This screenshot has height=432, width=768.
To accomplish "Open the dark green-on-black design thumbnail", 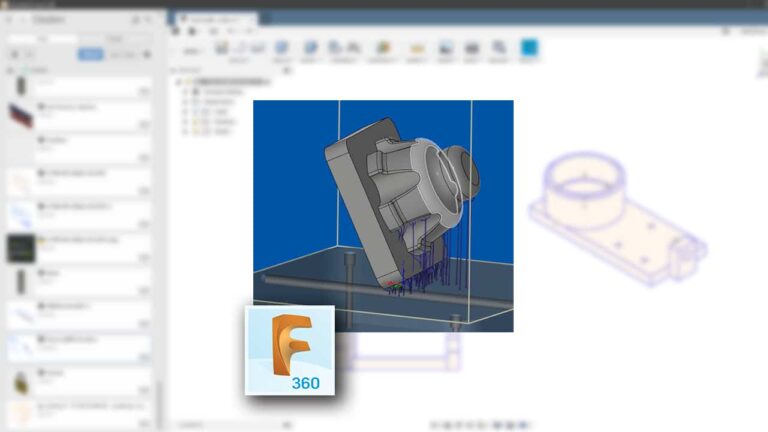I will (x=21, y=248).
